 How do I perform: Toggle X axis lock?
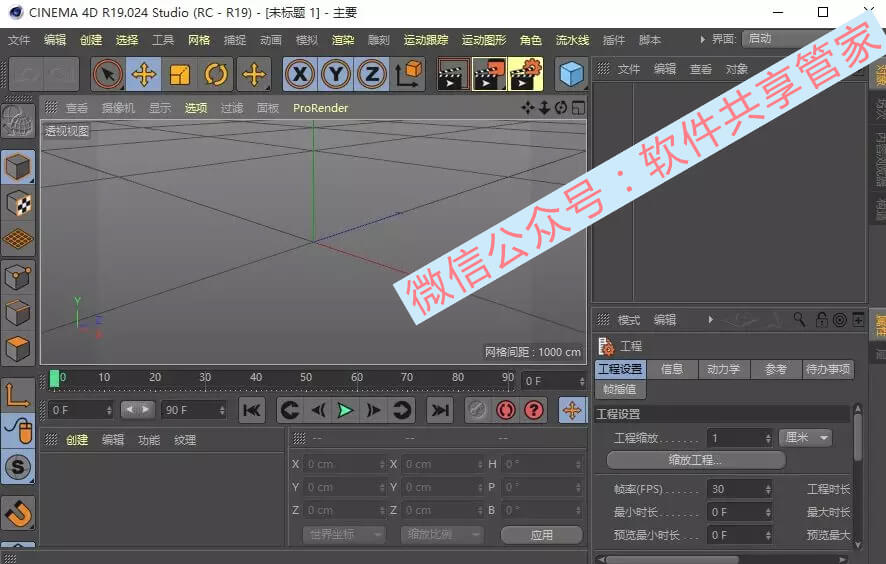click(300, 74)
